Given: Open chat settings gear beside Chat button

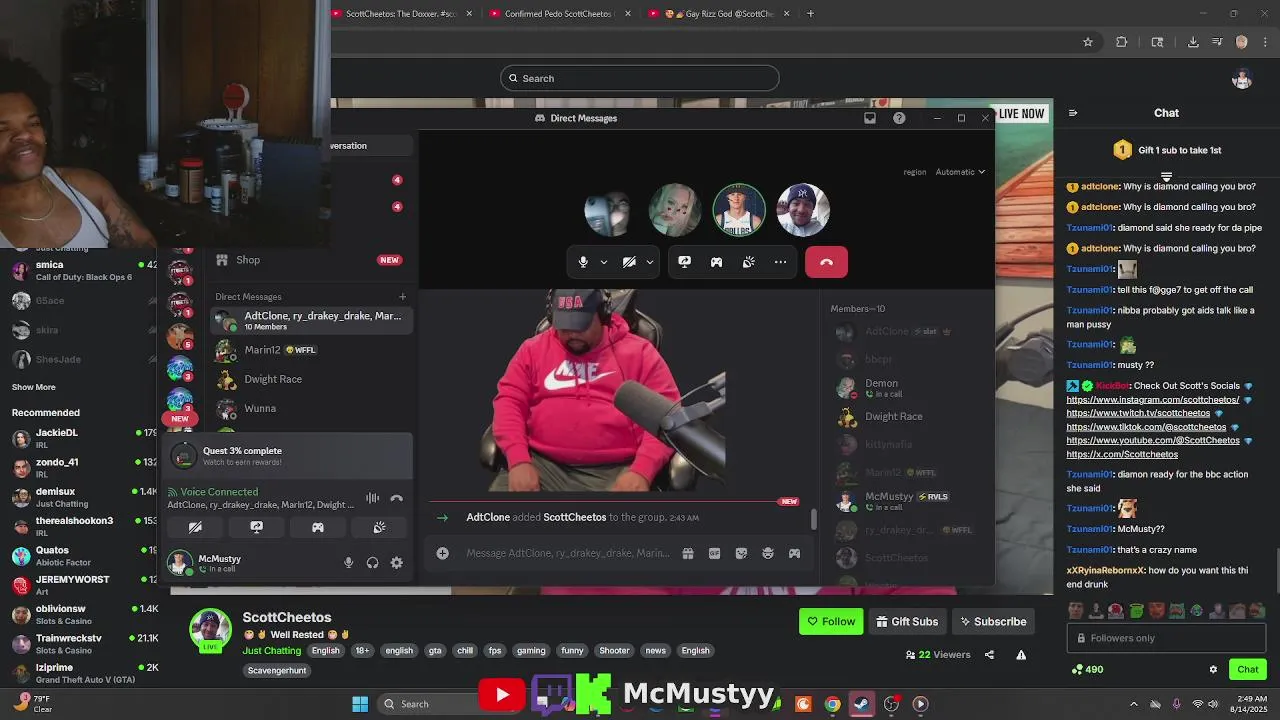Looking at the screenshot, I should pyautogui.click(x=1213, y=669).
